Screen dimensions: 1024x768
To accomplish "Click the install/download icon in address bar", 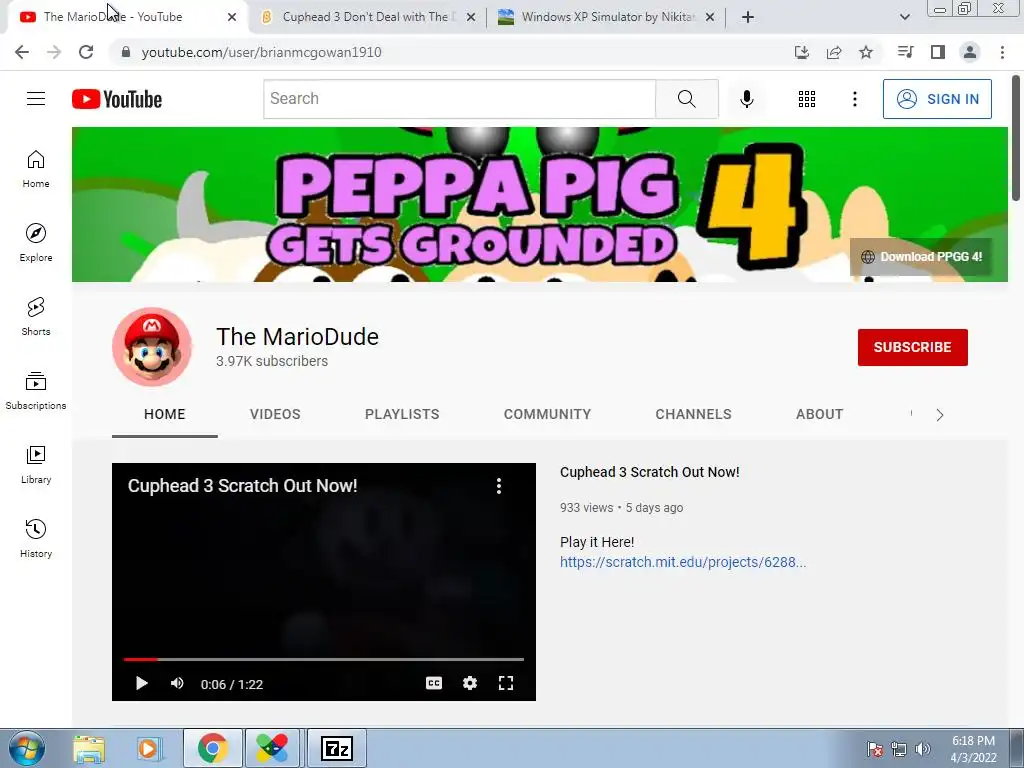I will click(x=802, y=52).
